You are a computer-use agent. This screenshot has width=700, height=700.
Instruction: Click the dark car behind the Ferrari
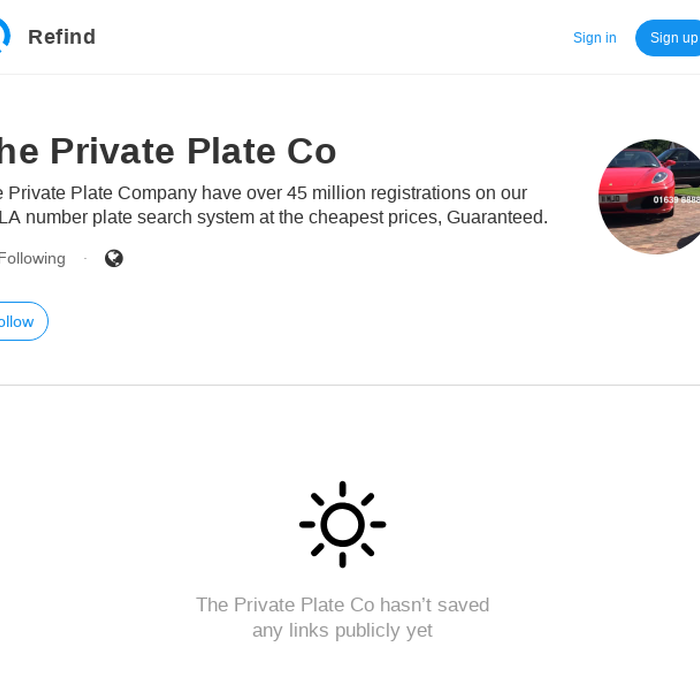(681, 165)
